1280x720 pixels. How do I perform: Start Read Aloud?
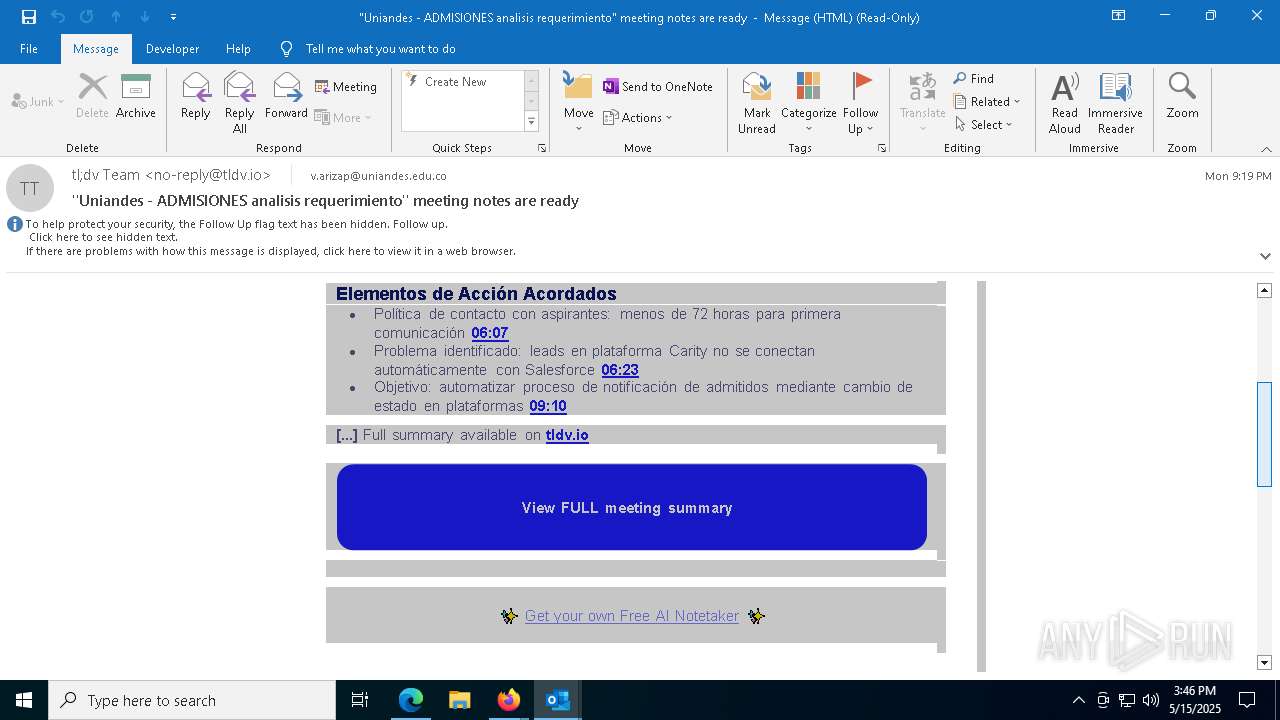click(1065, 103)
